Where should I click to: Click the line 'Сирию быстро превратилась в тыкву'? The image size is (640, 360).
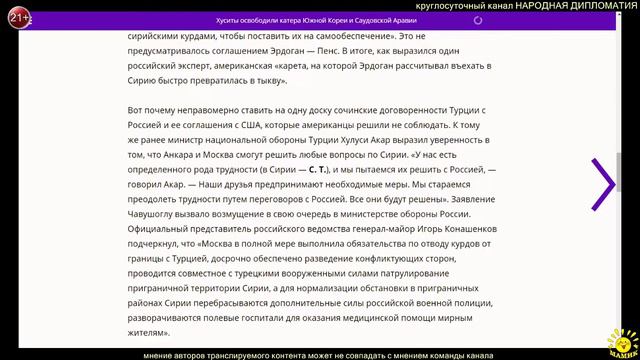click(207, 81)
